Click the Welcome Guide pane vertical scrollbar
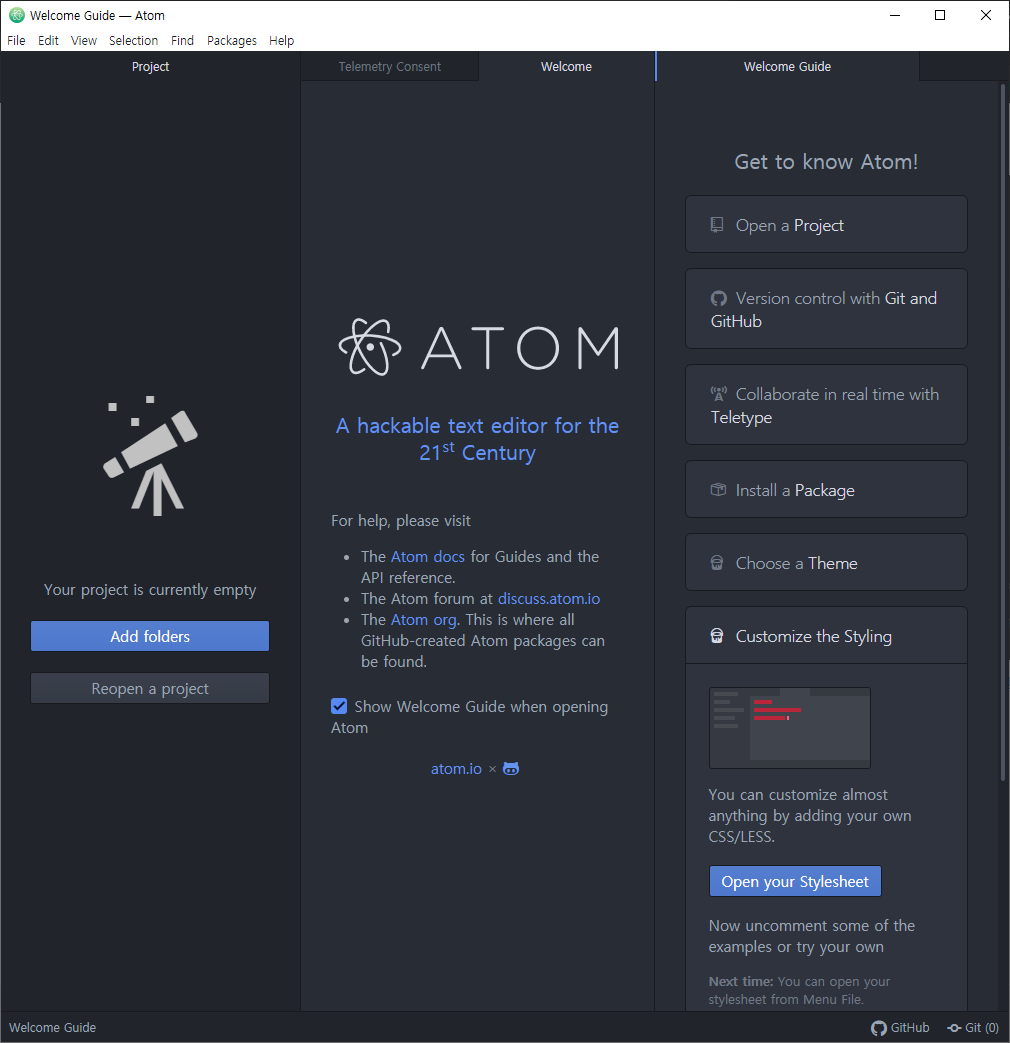1010x1043 pixels. click(x=1003, y=432)
